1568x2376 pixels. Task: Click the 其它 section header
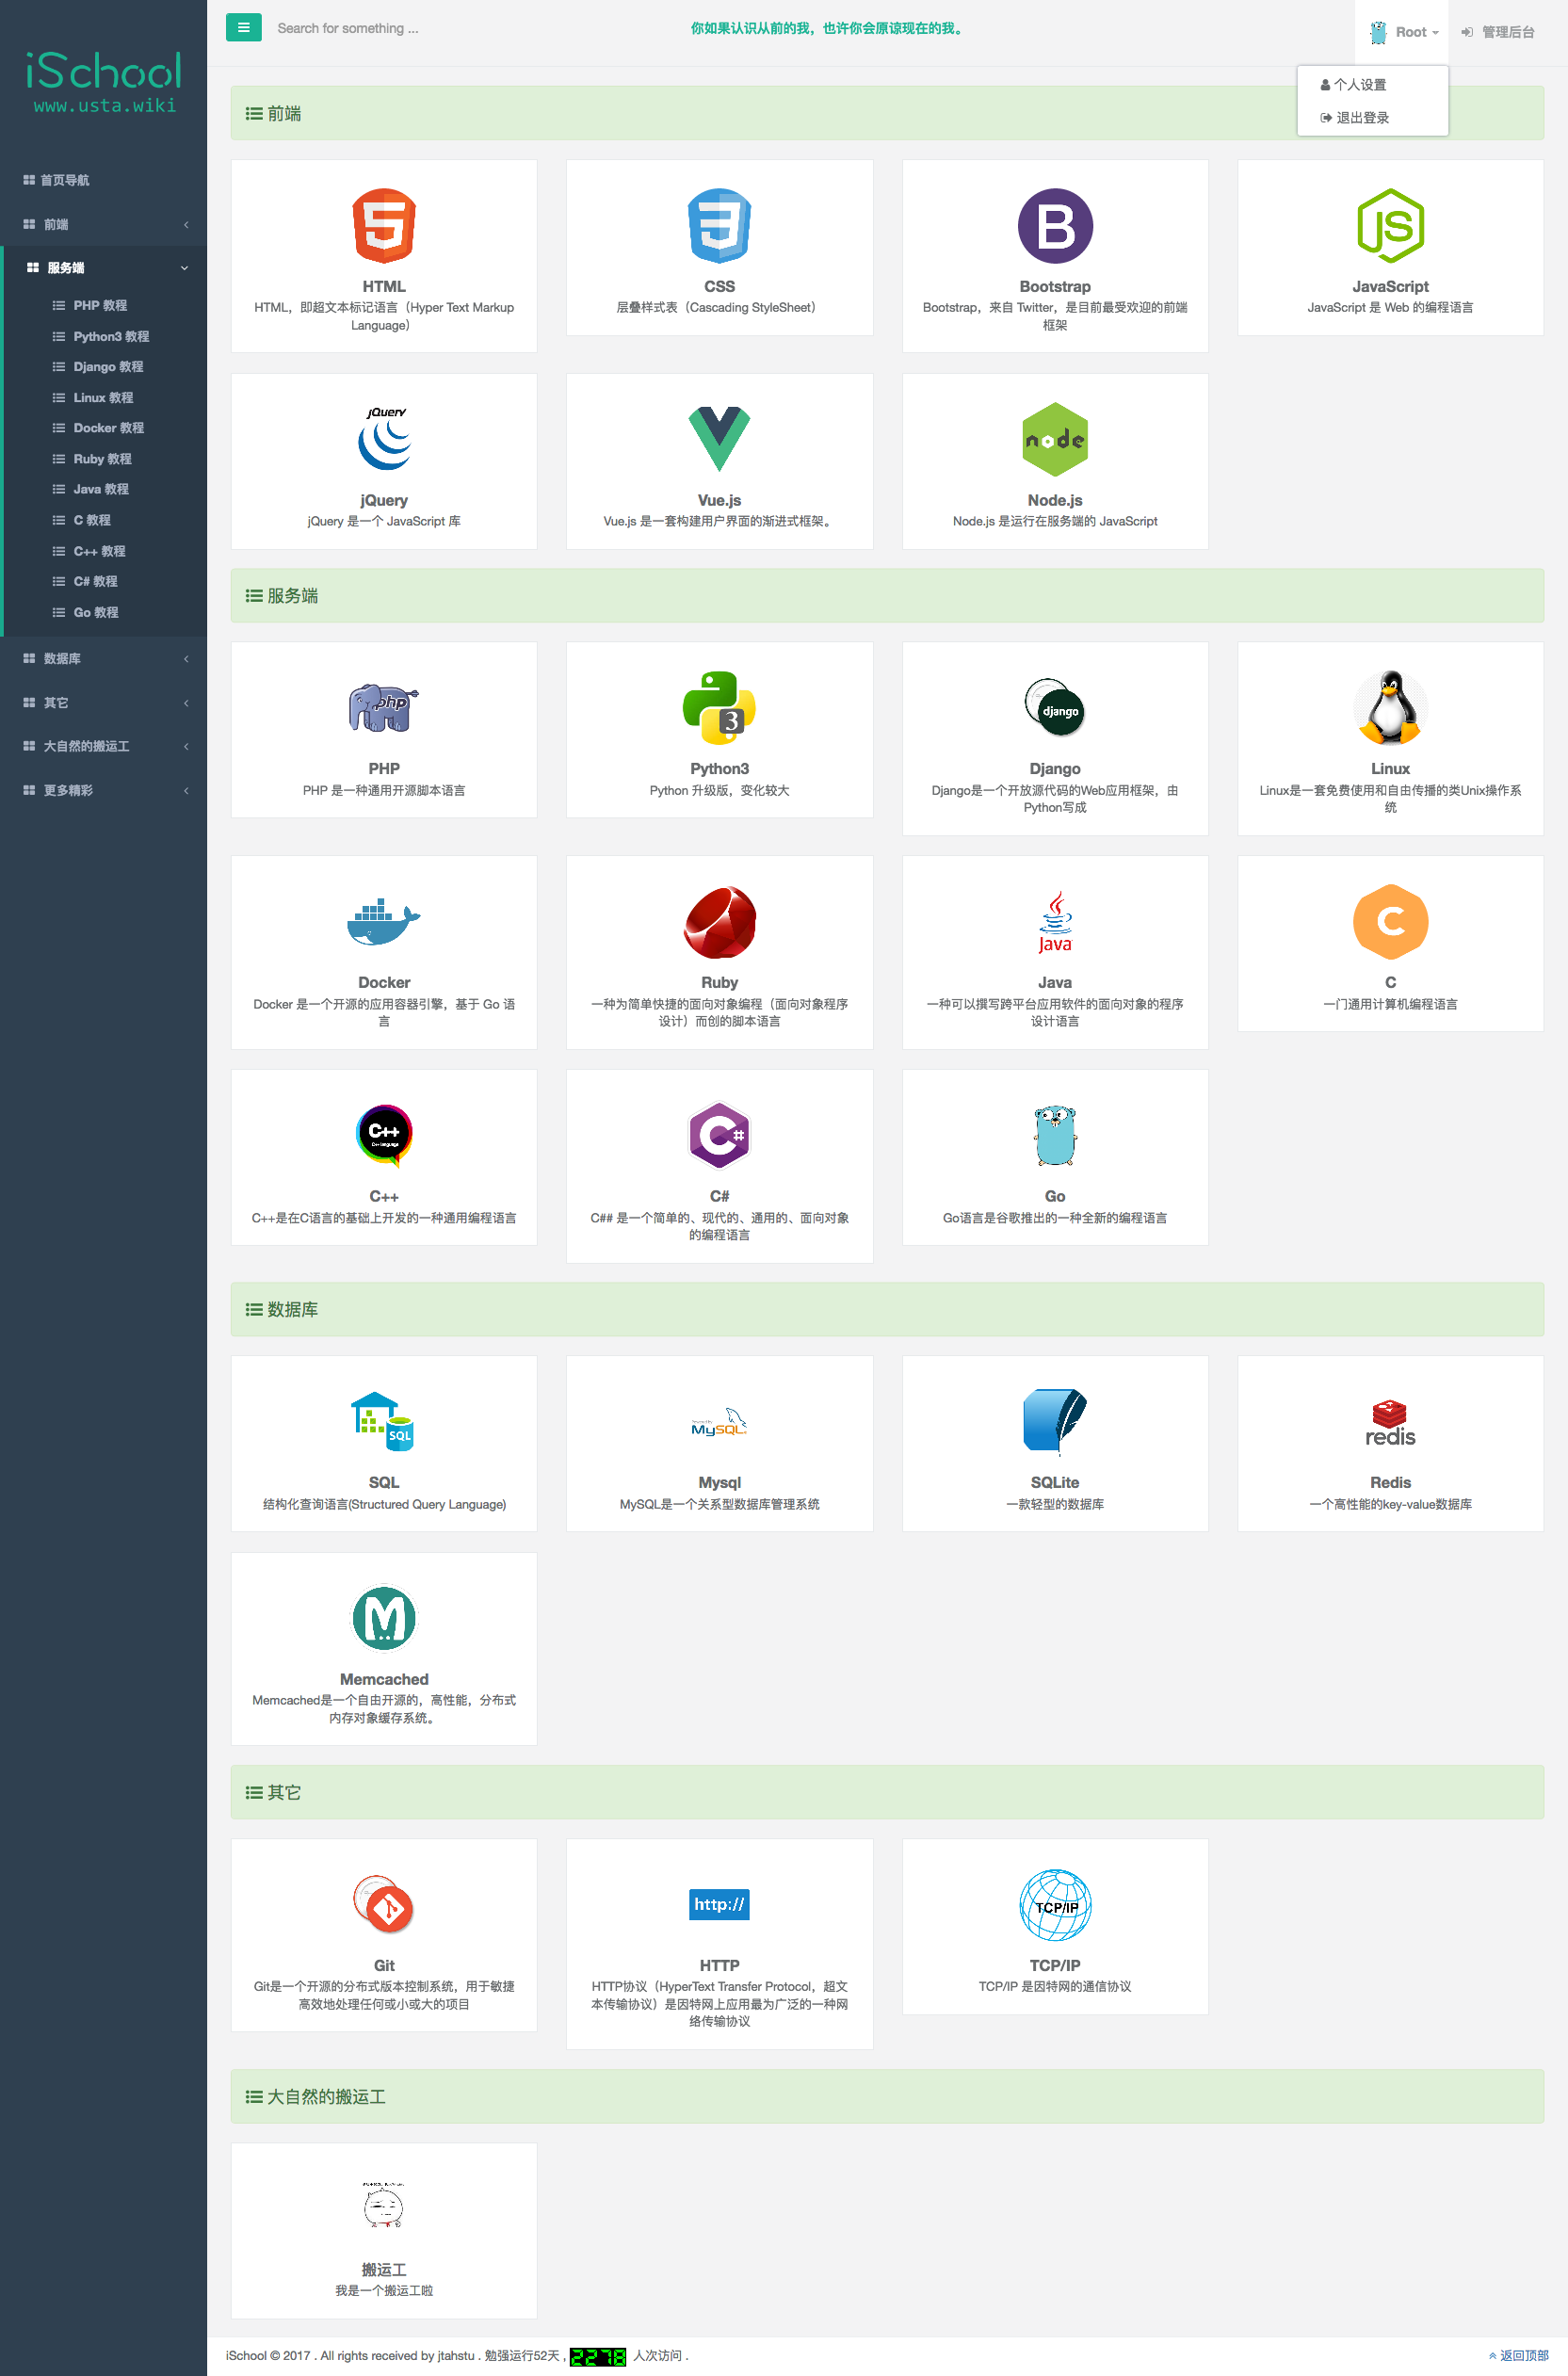(887, 1792)
